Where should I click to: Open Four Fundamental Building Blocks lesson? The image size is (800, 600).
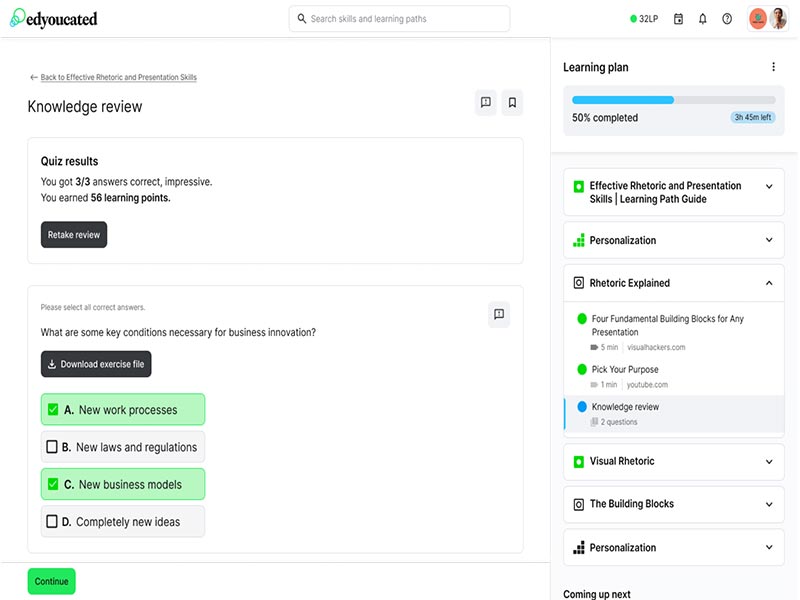point(667,325)
